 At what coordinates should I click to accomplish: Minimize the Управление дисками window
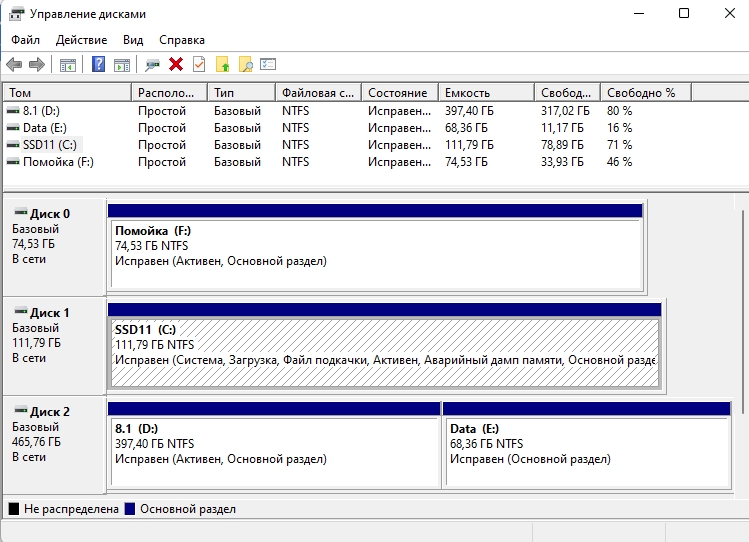[639, 13]
